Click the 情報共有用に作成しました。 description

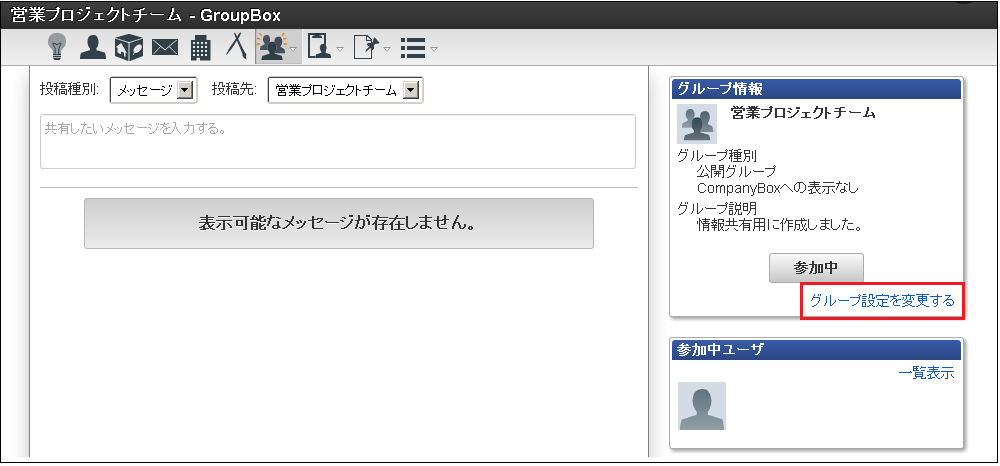coord(780,225)
